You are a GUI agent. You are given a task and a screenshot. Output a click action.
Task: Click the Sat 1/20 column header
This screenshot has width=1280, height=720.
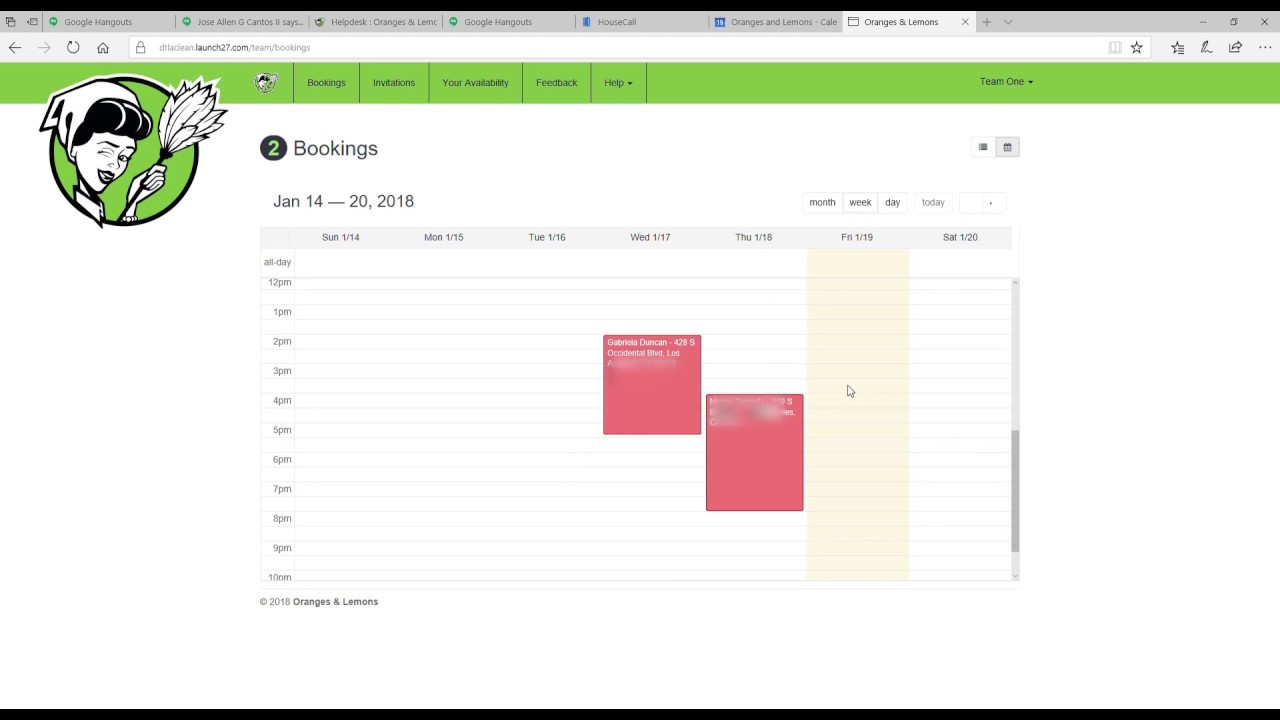click(x=960, y=237)
